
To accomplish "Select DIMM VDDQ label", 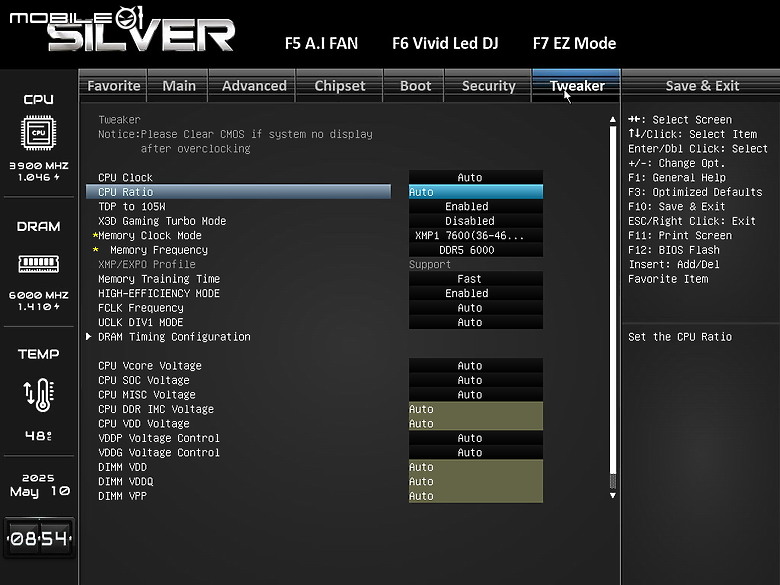I will pos(125,482).
